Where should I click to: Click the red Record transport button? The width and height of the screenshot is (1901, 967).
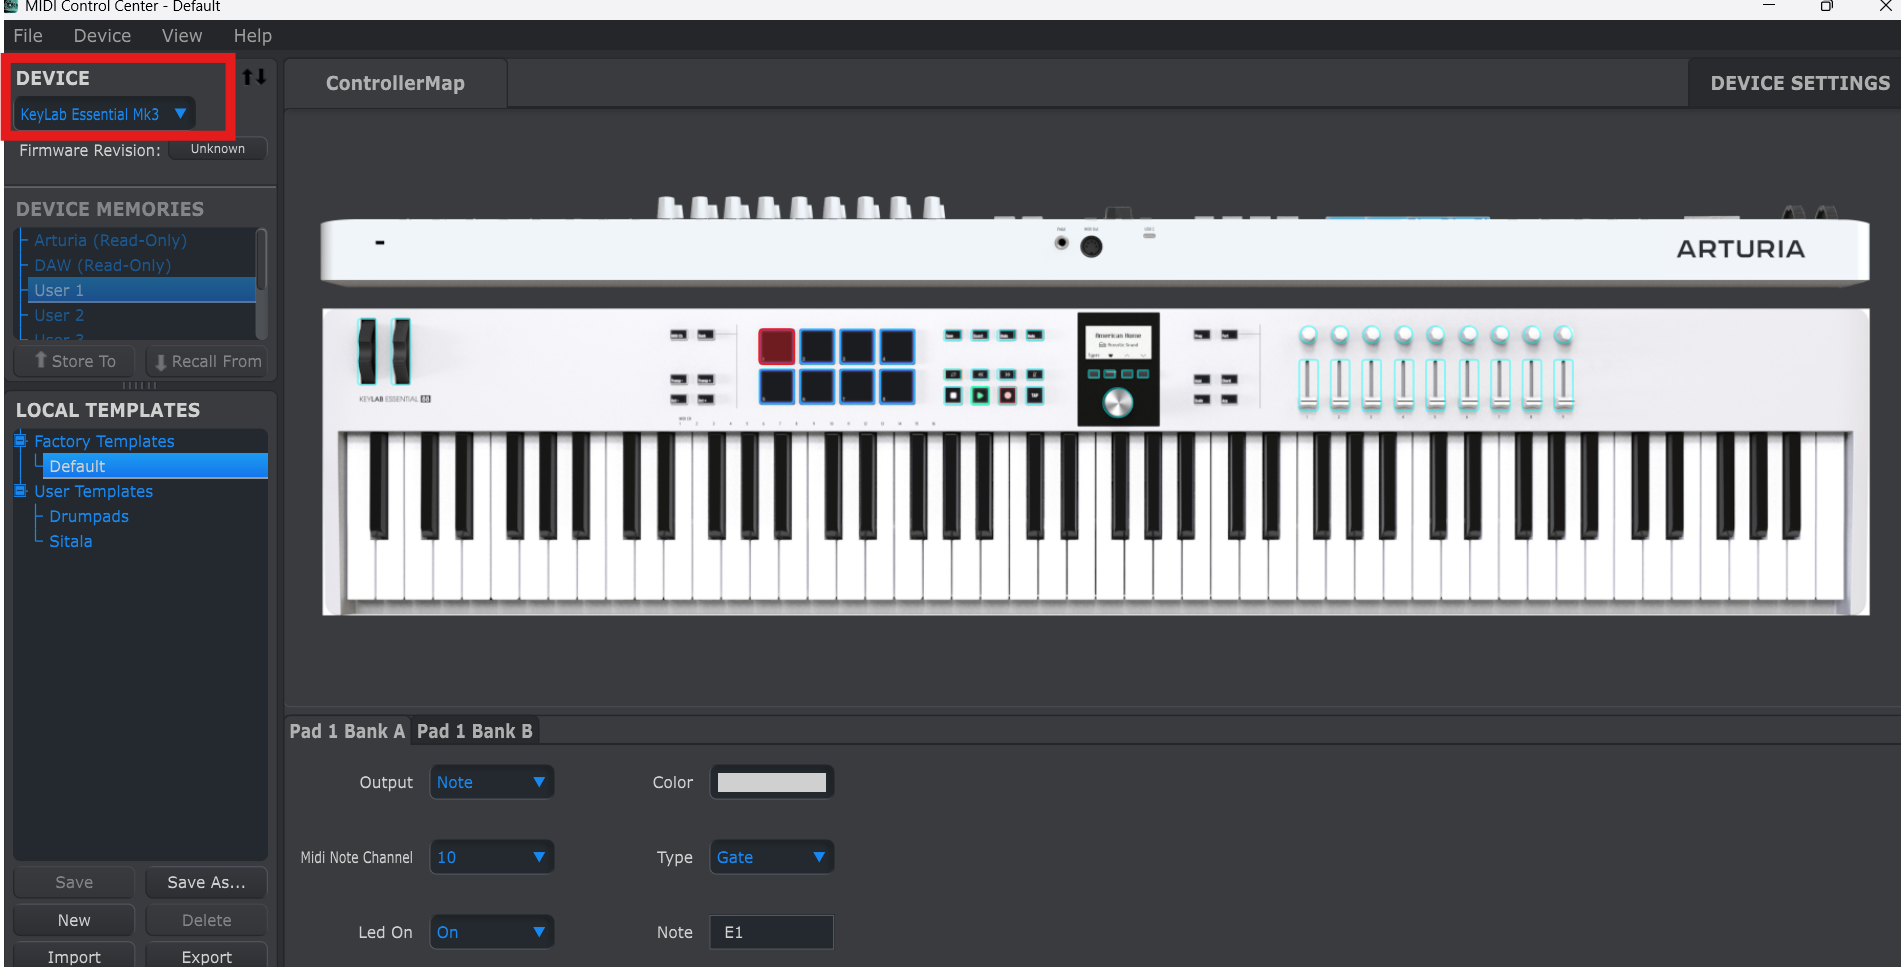pos(1007,396)
